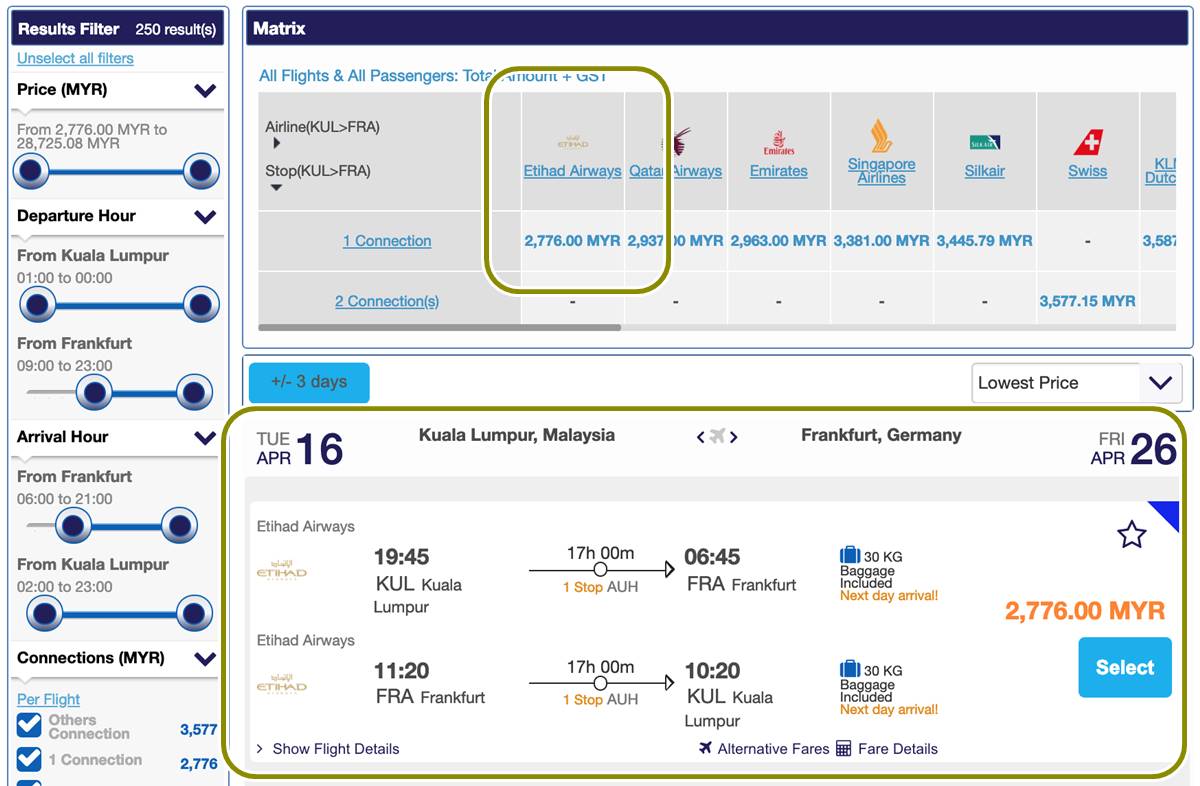Click the baggage icon on the 11:20 FRA flight

pos(850,669)
